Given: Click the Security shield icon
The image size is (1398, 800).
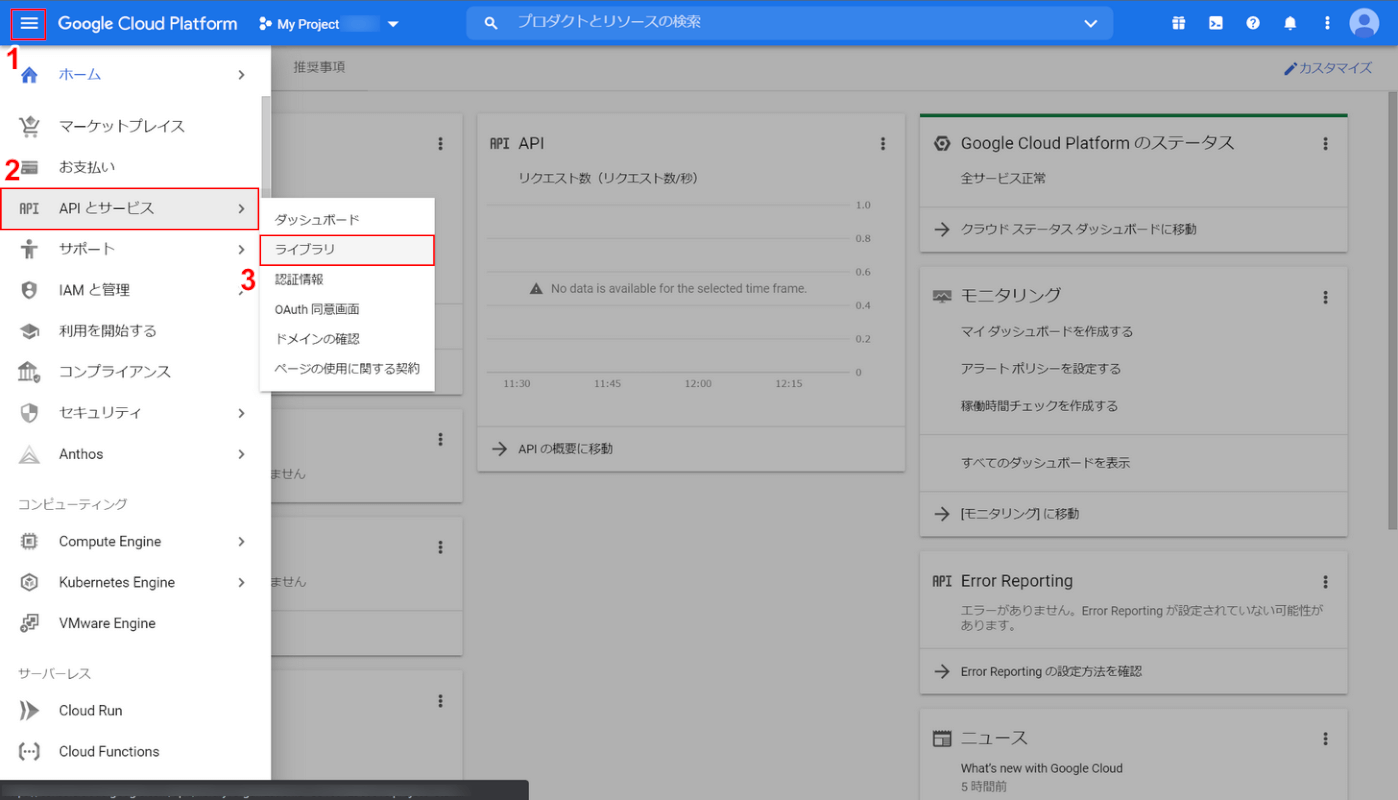Looking at the screenshot, I should 29,413.
